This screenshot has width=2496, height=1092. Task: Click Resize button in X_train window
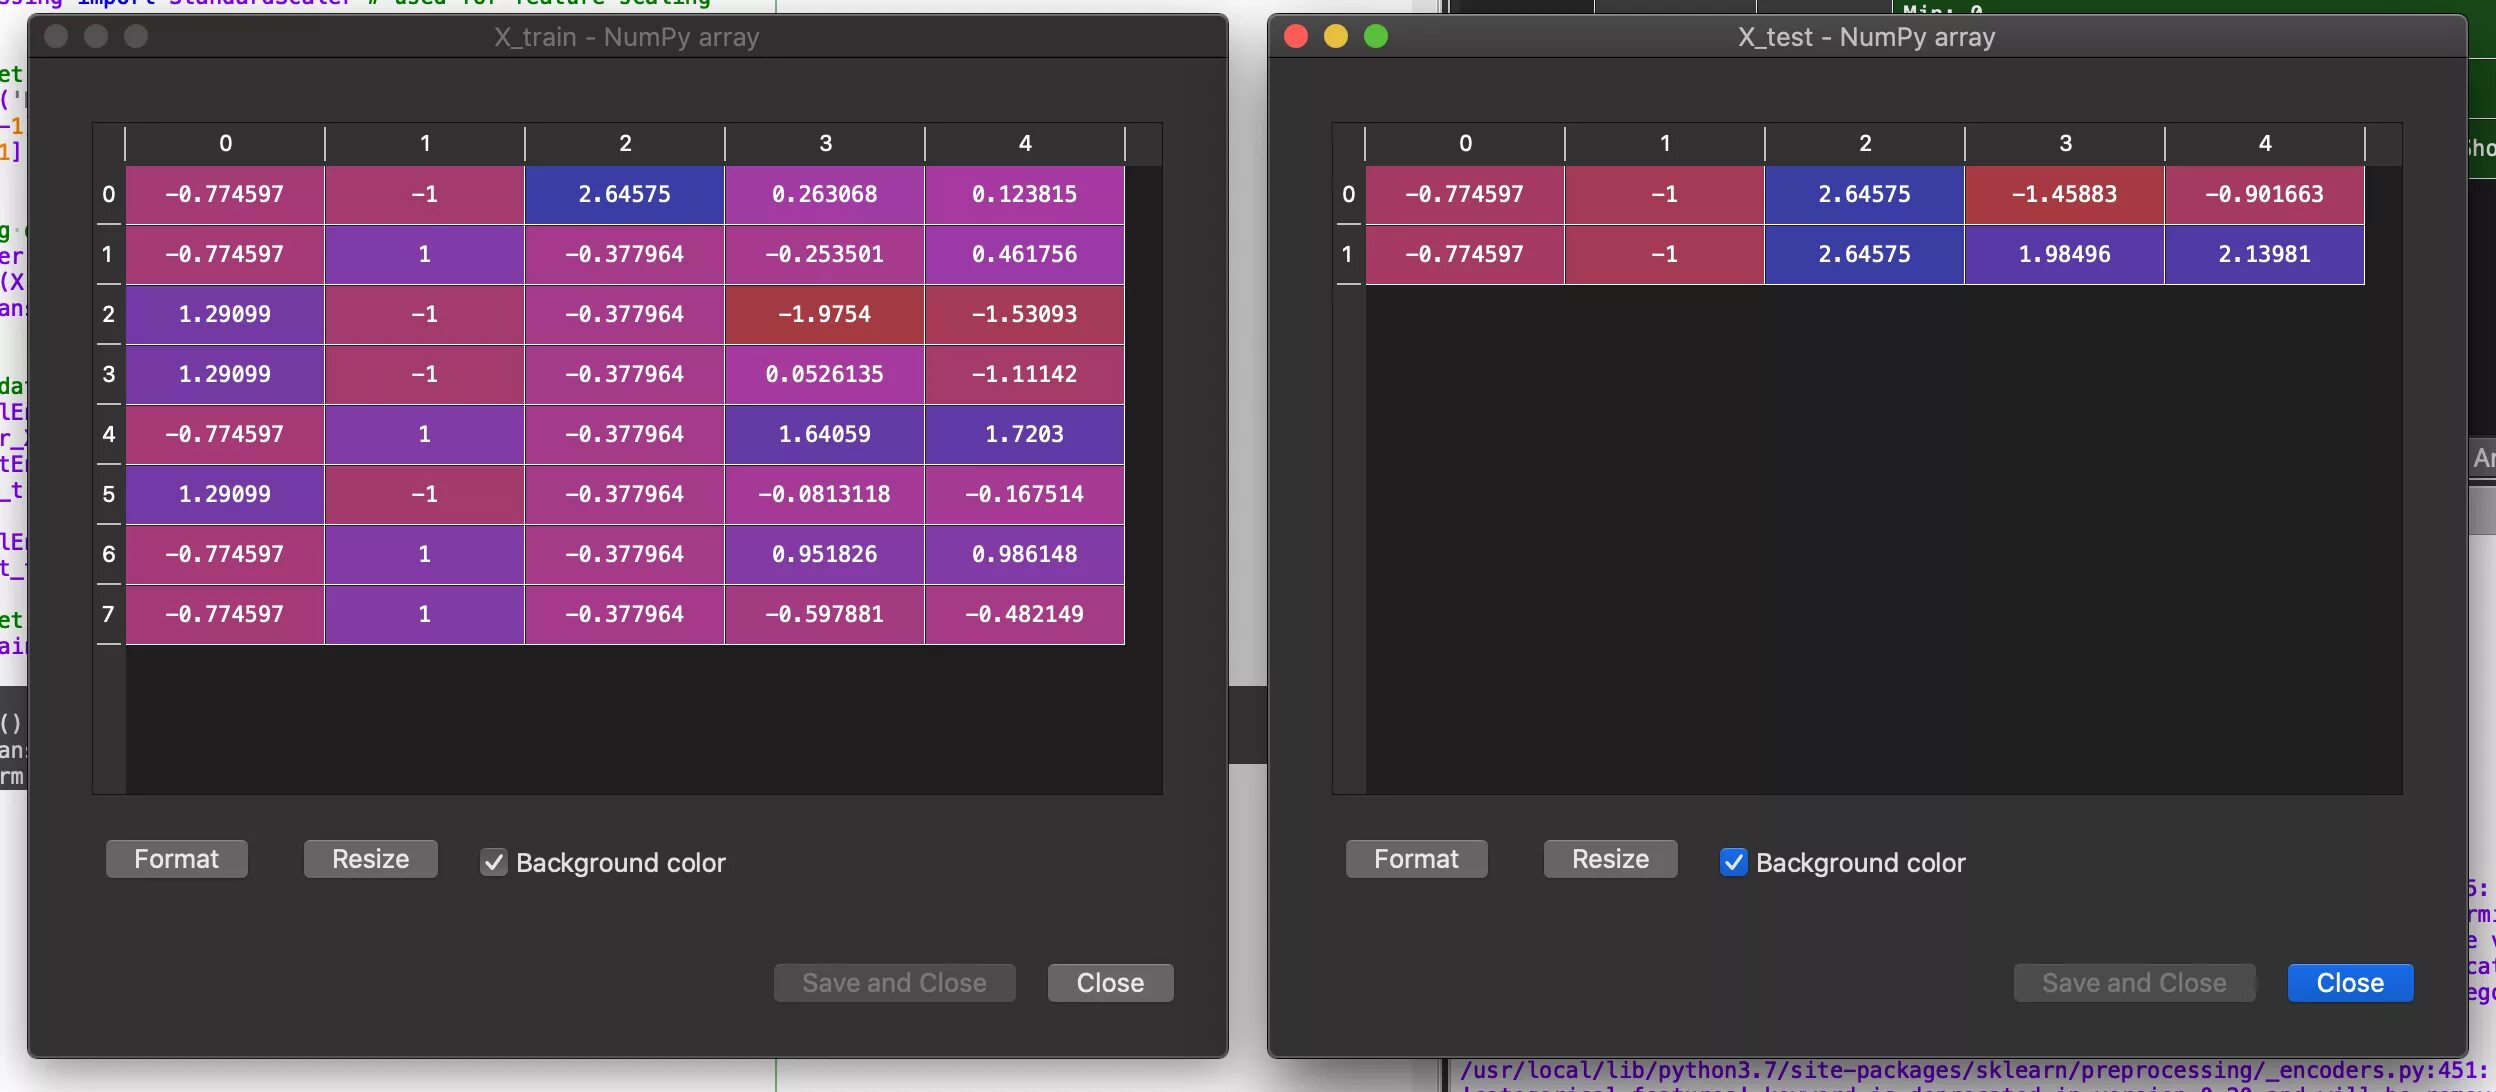tap(370, 859)
